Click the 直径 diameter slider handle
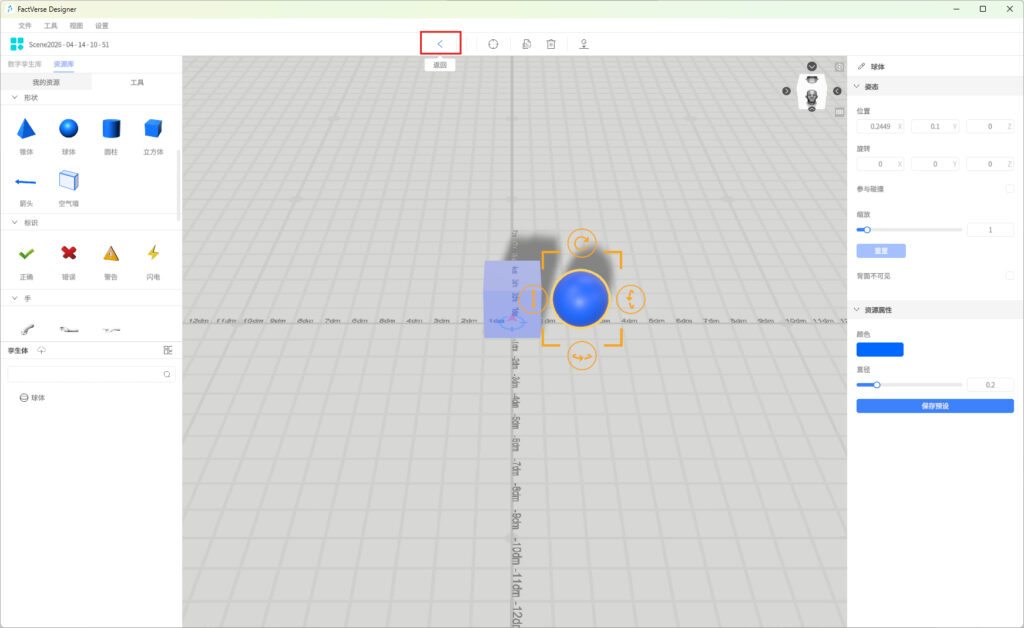This screenshot has height=628, width=1024. (877, 385)
